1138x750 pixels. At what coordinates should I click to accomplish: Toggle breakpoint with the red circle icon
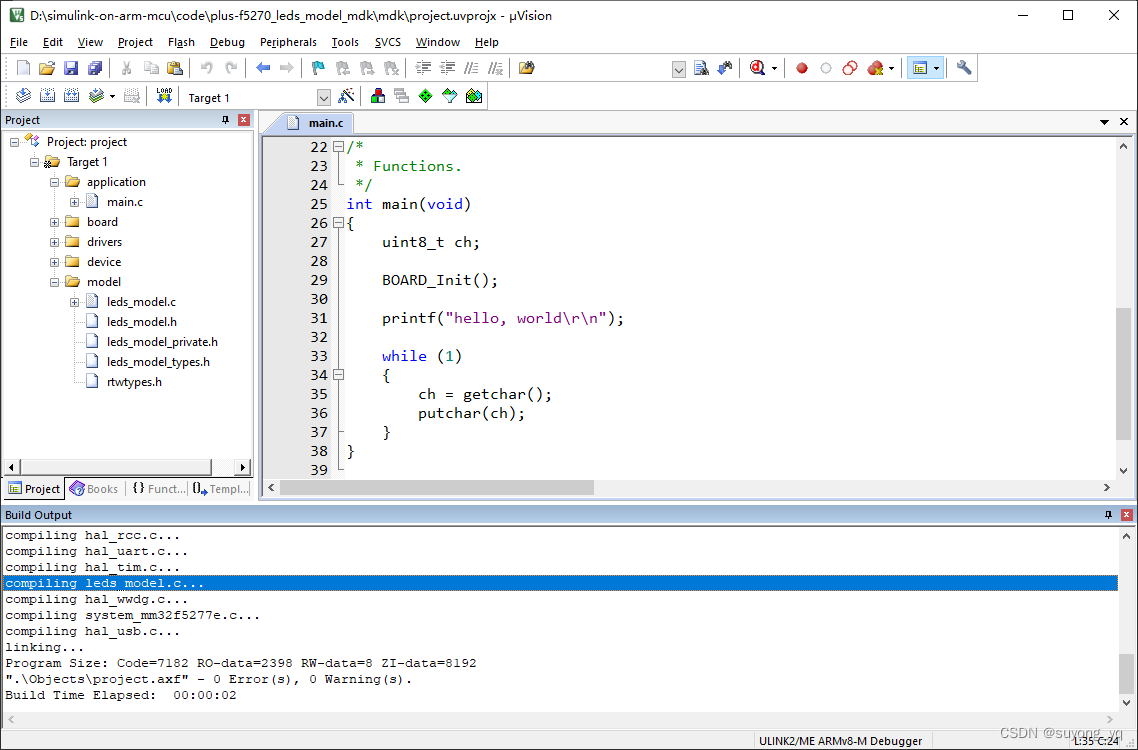[801, 68]
